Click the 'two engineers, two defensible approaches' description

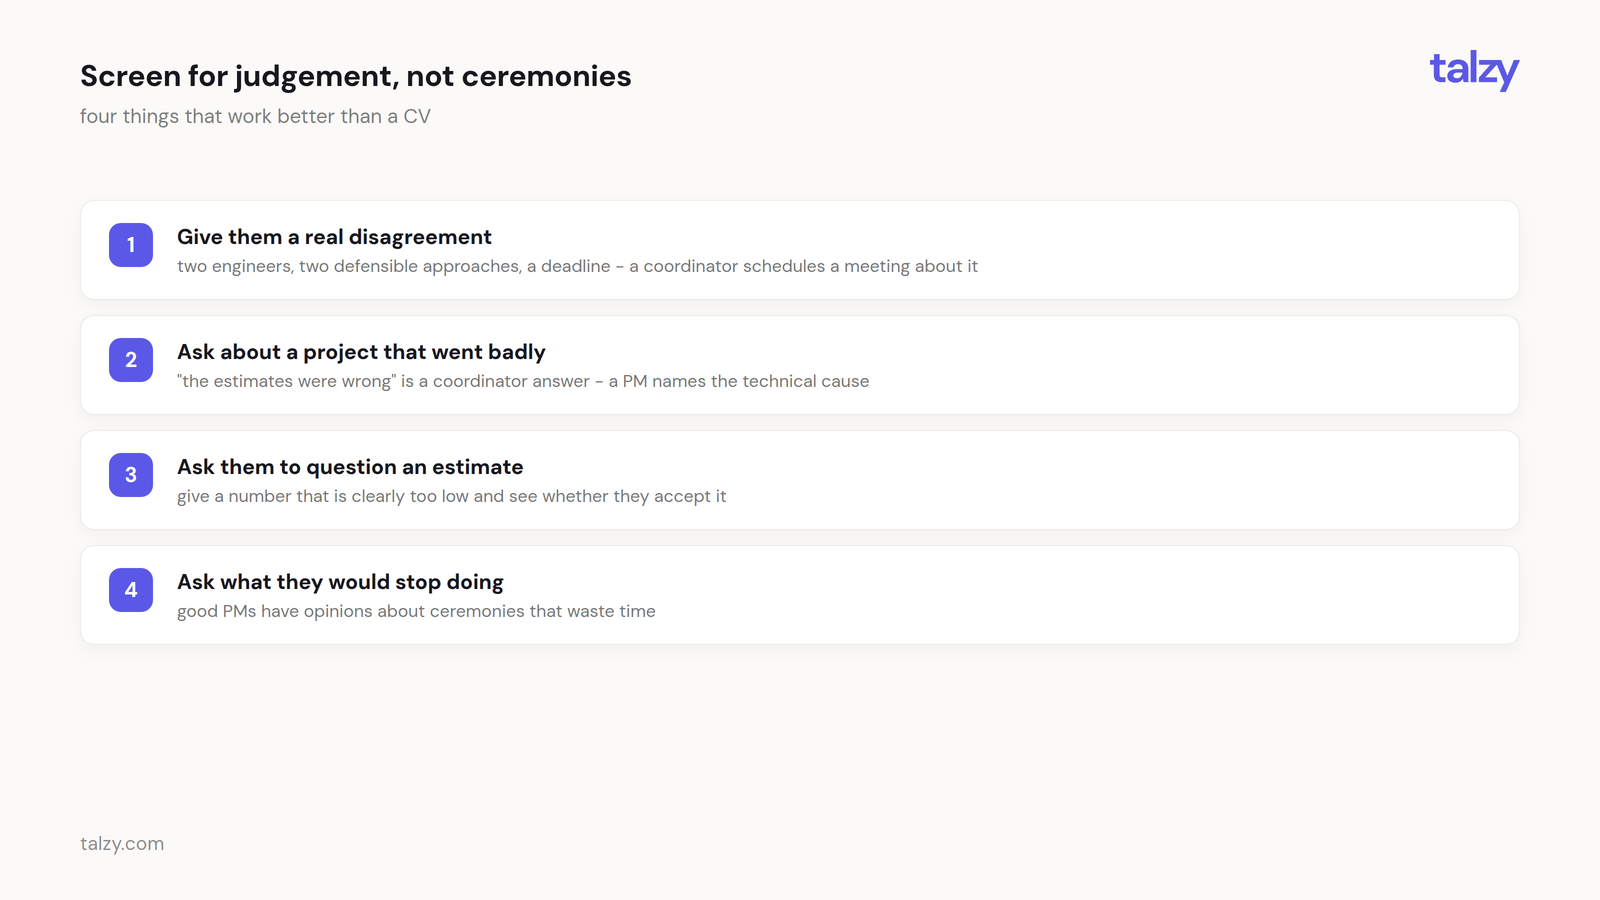pyautogui.click(x=577, y=266)
